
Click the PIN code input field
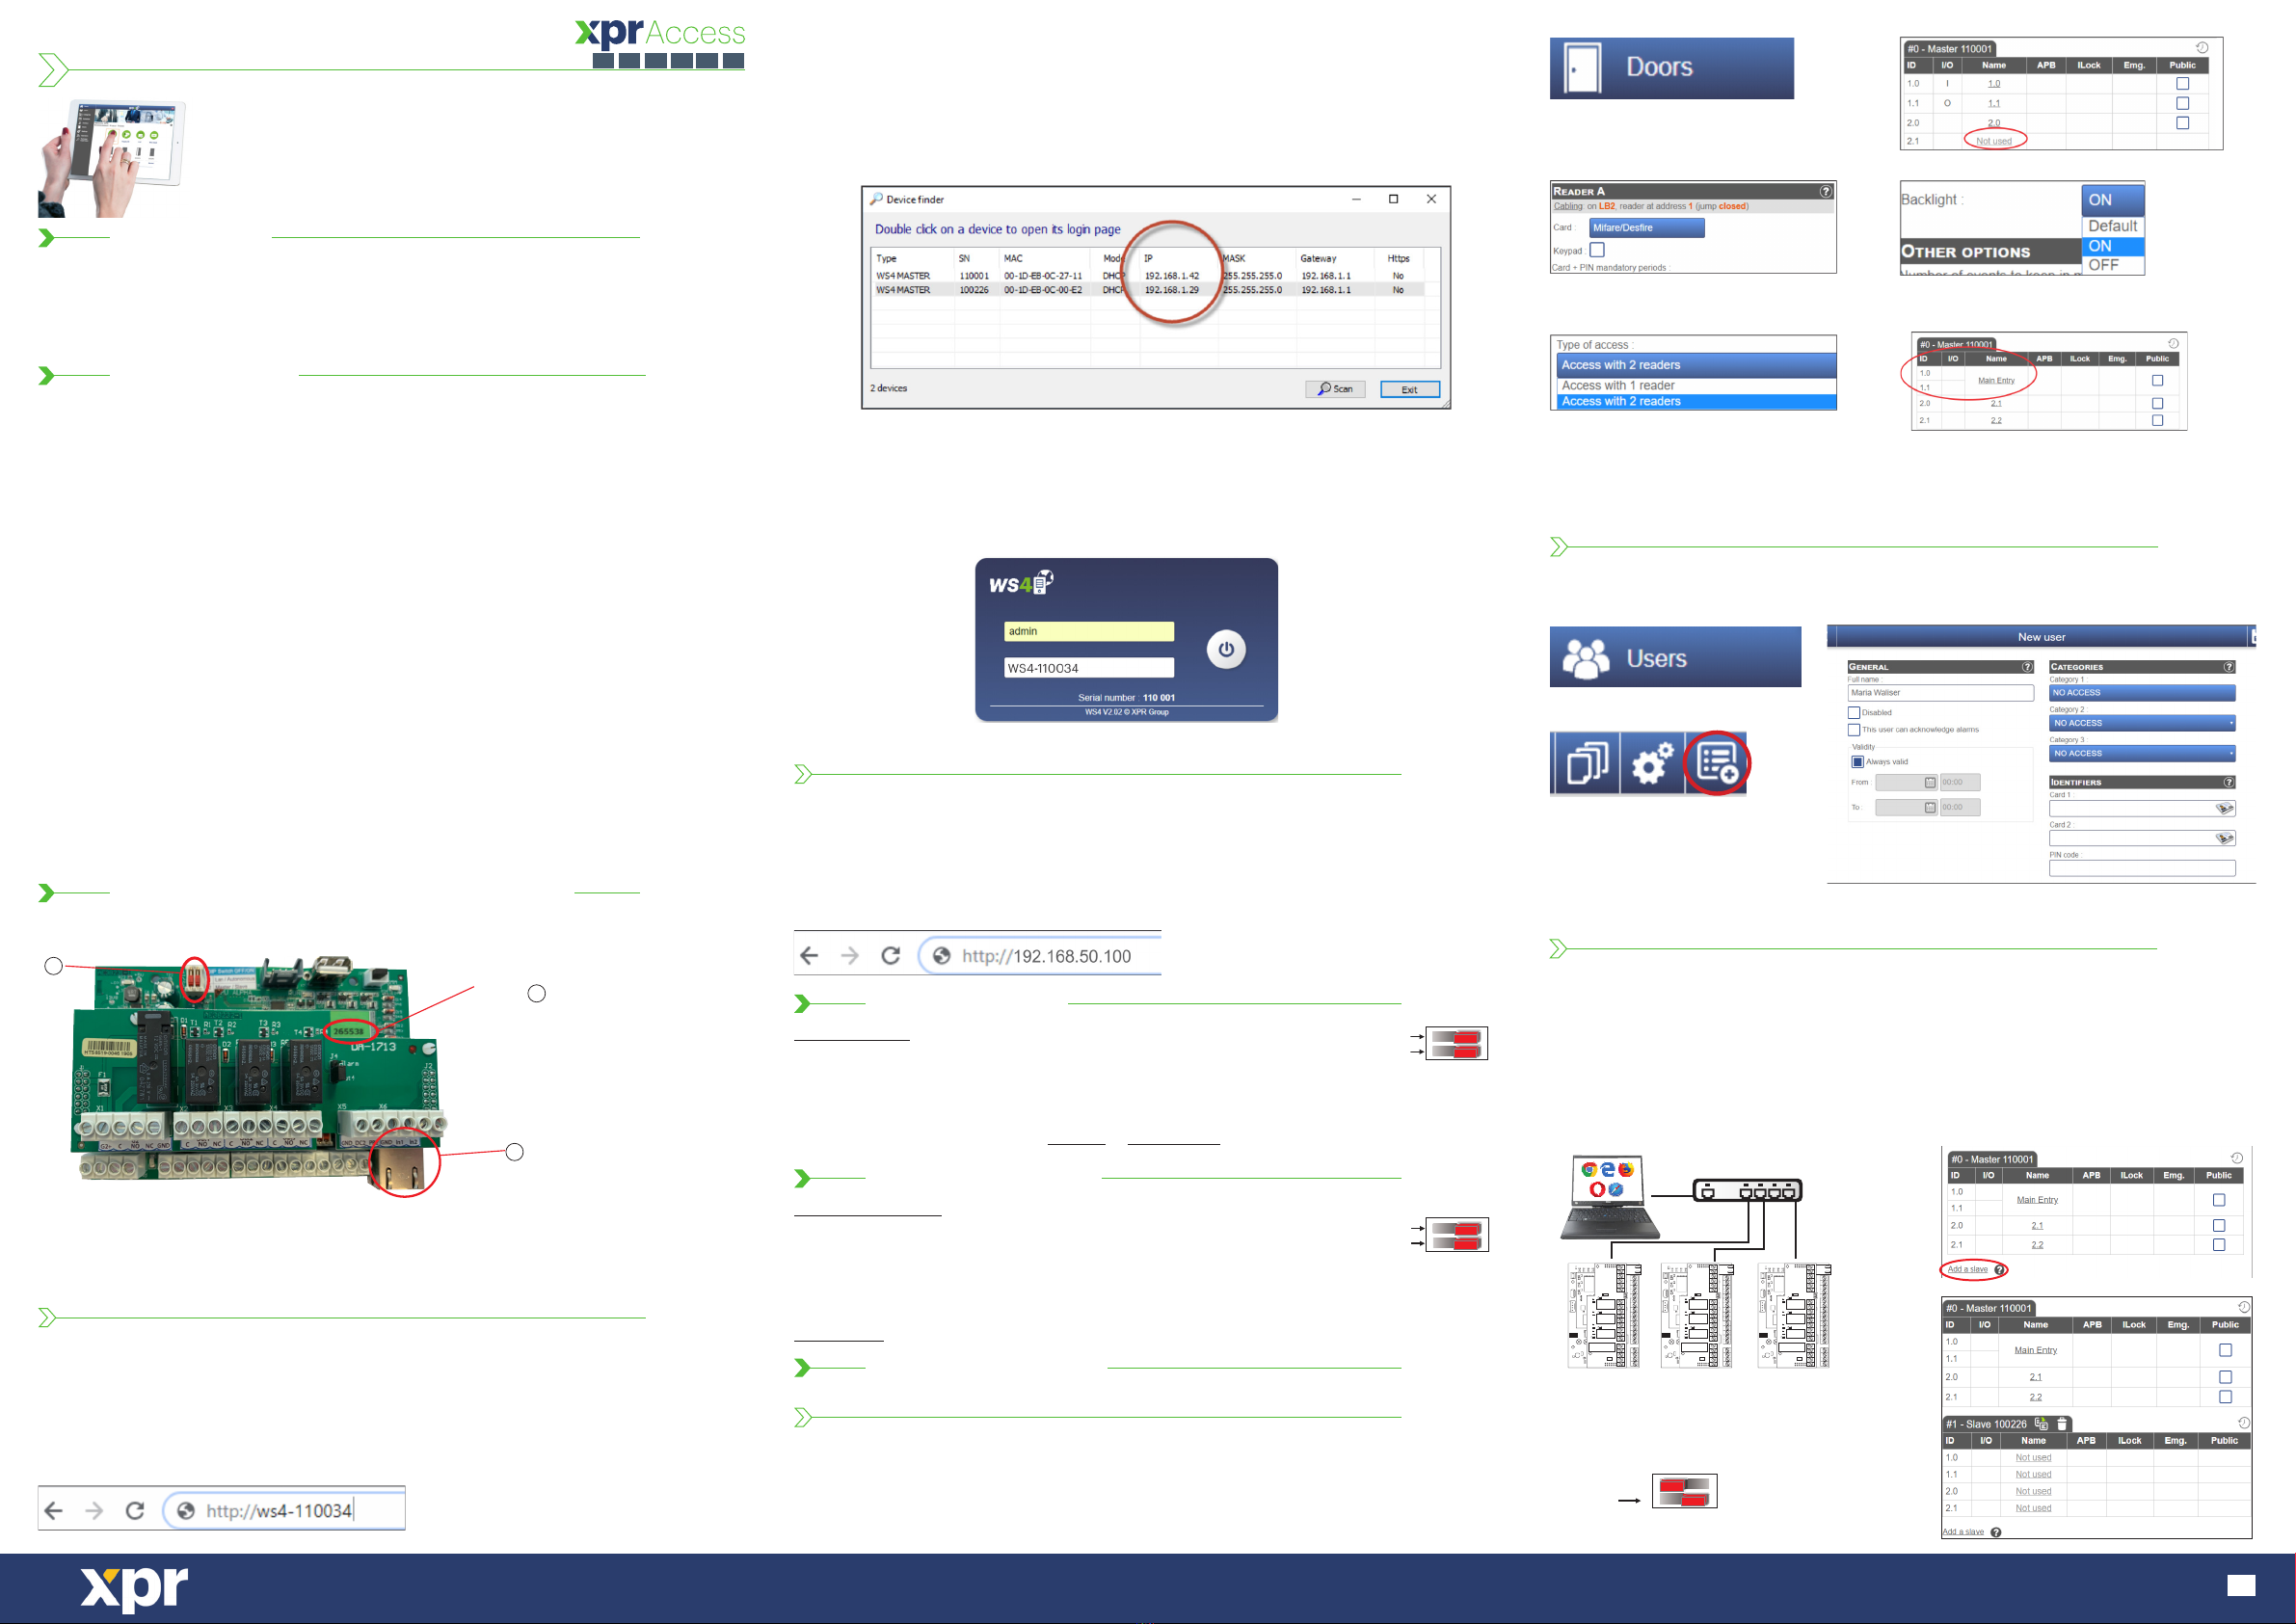(2141, 869)
